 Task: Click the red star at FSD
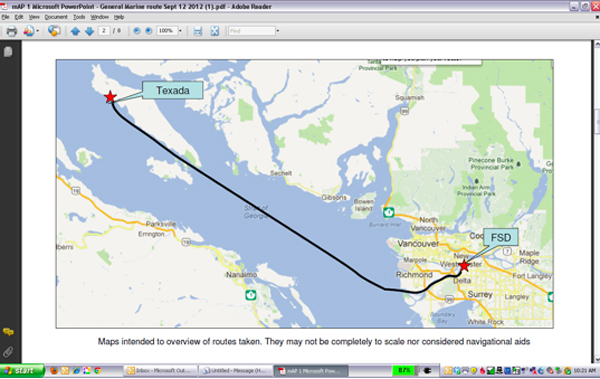(x=464, y=265)
